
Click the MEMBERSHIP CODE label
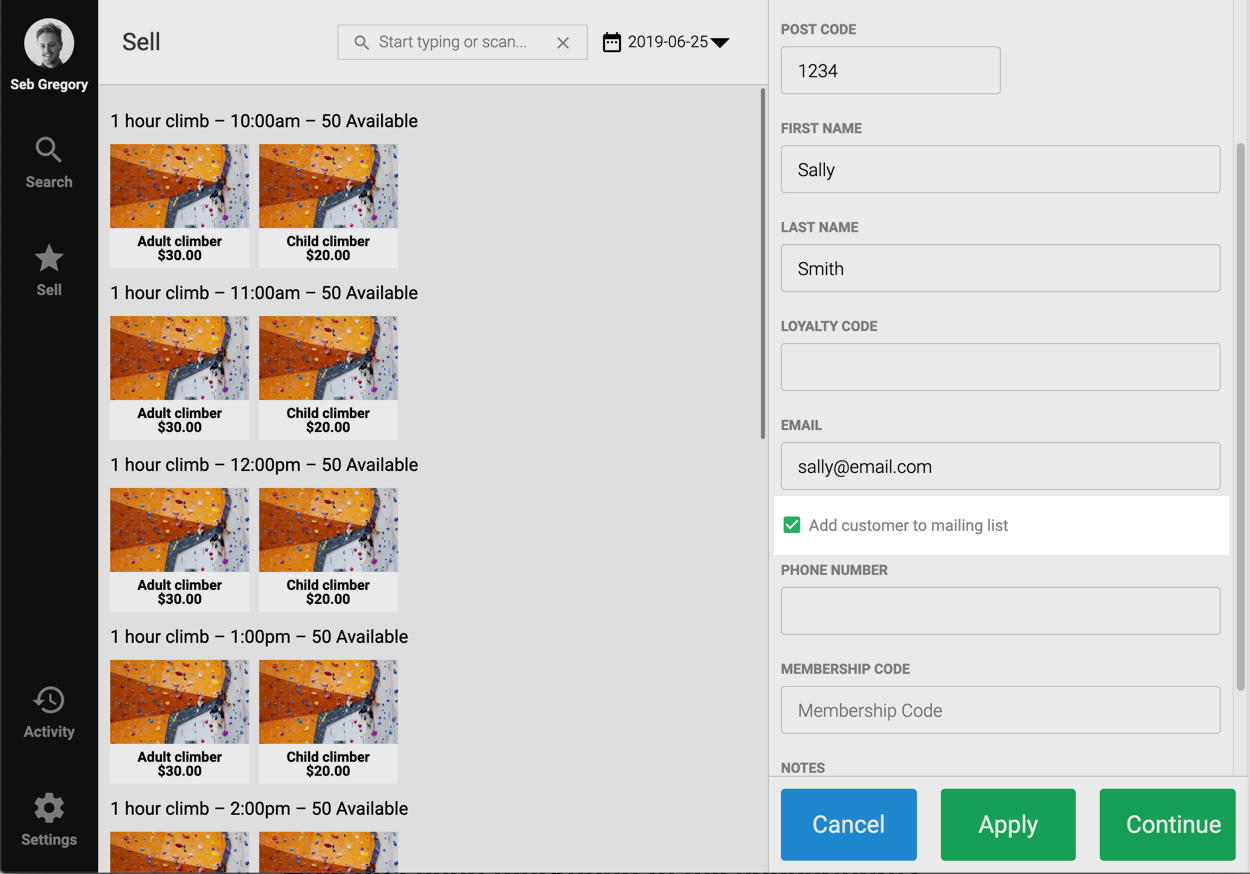pos(845,669)
